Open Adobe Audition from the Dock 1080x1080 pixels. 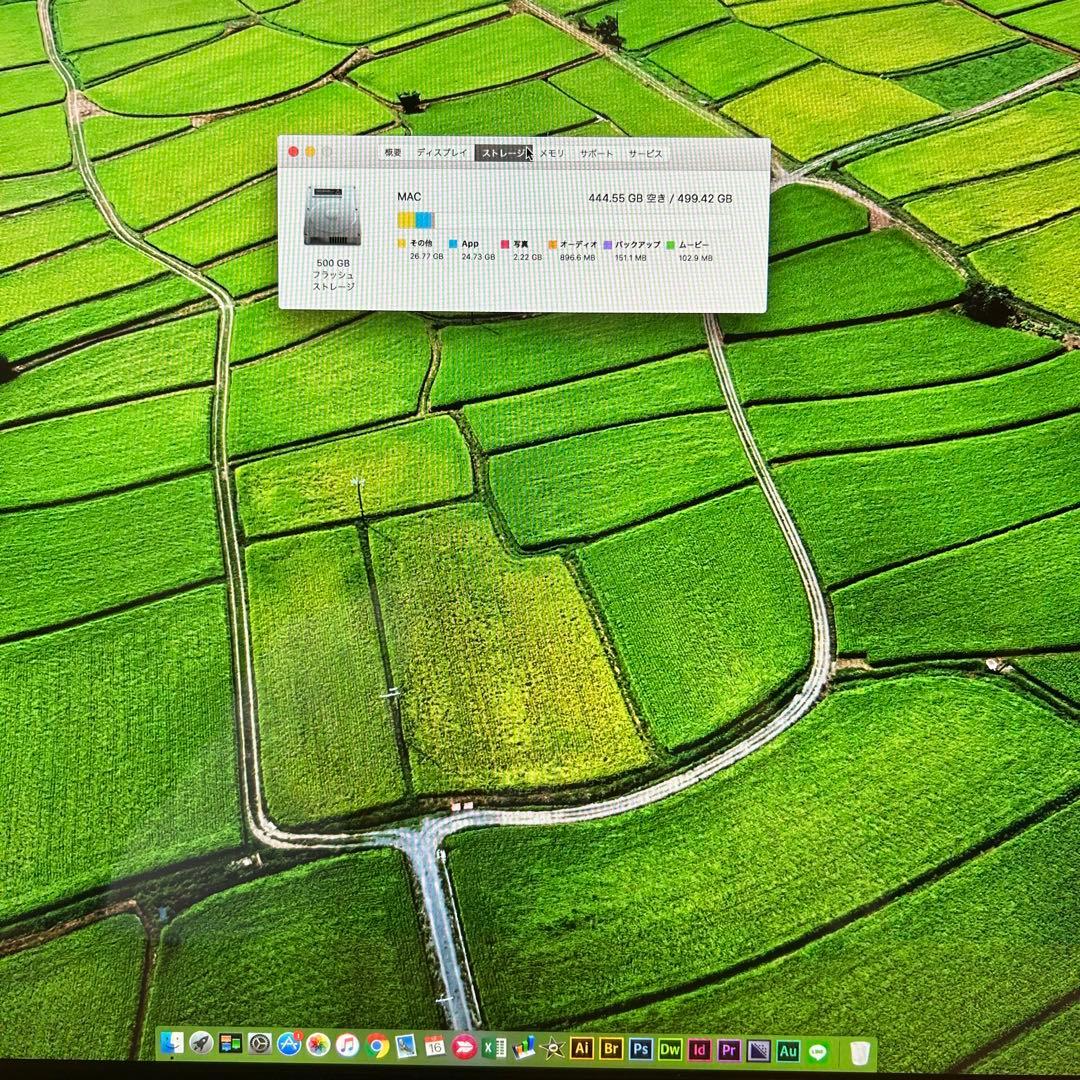(x=789, y=1050)
